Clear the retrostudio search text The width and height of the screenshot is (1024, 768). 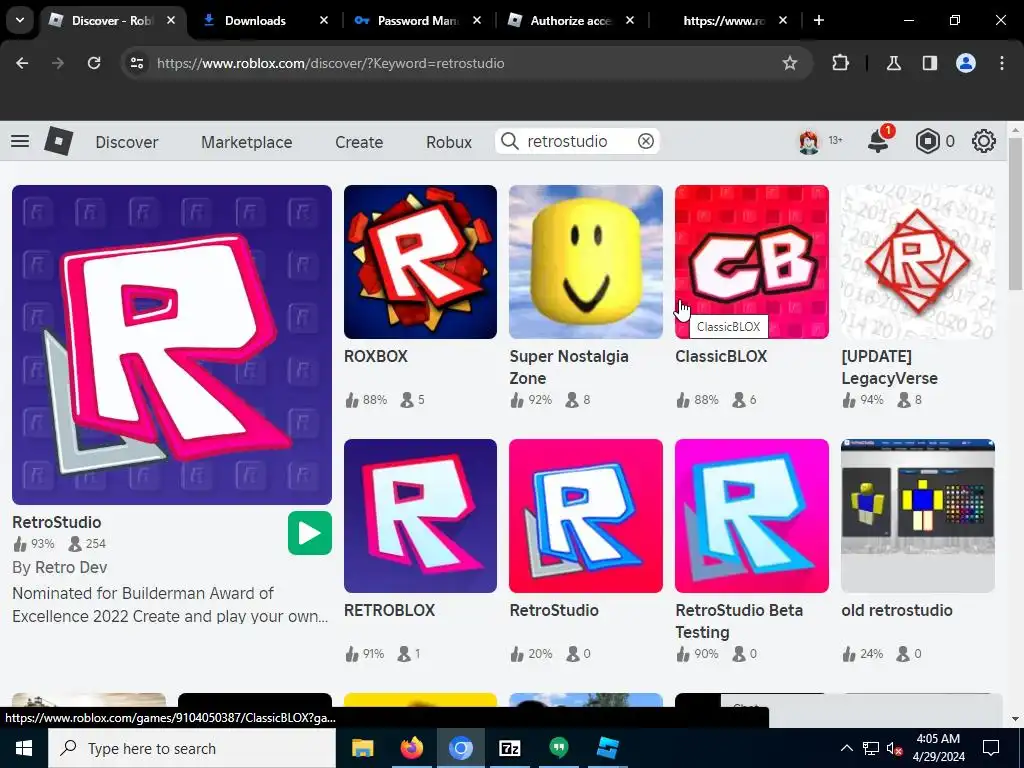tap(645, 141)
